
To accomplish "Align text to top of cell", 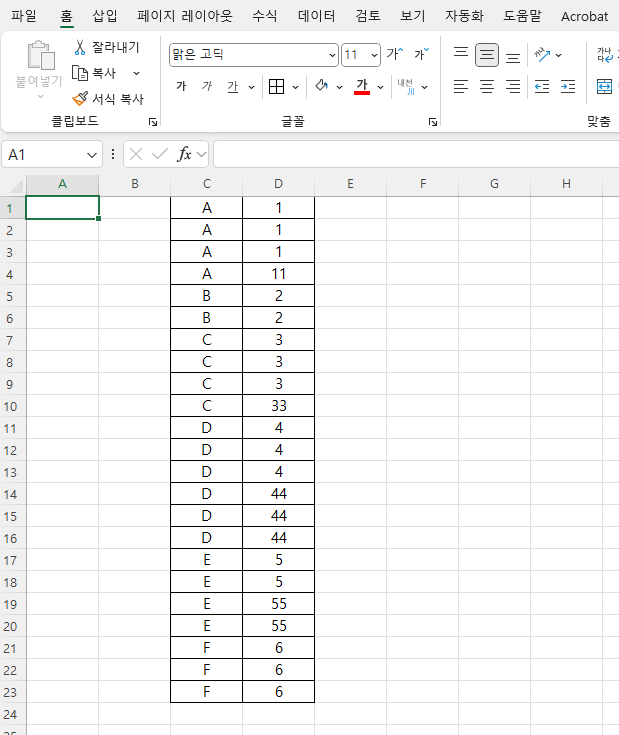I will [x=461, y=52].
